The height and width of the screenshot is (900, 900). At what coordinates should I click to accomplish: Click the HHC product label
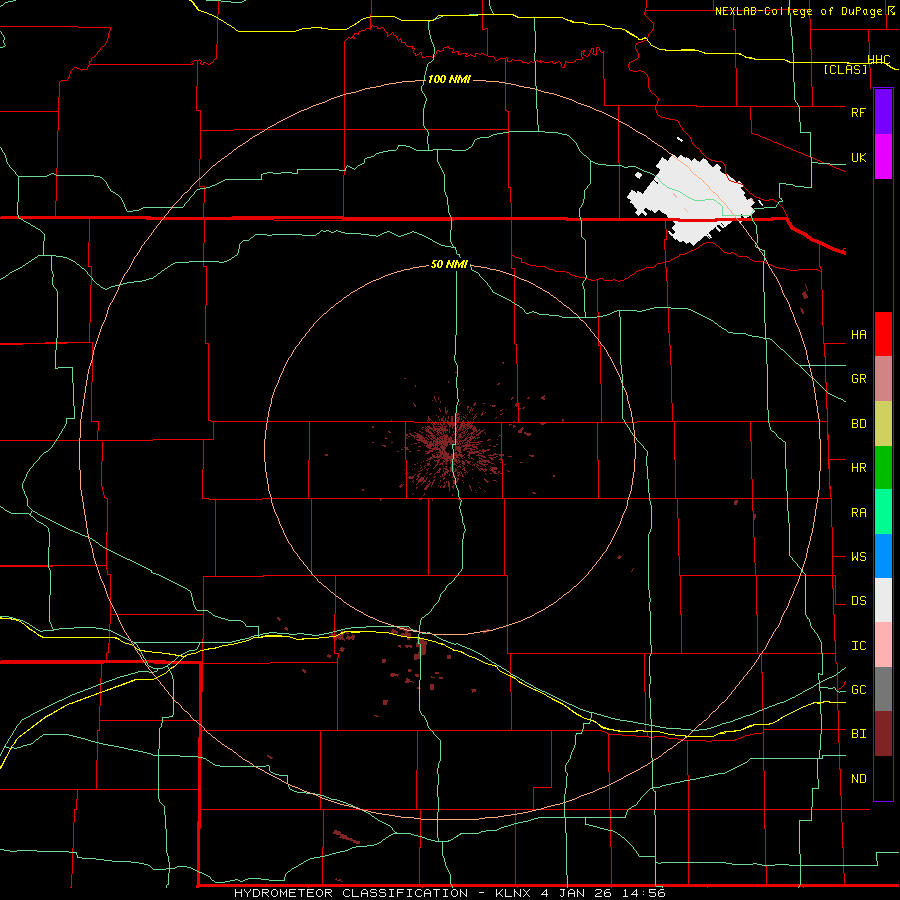[x=879, y=60]
